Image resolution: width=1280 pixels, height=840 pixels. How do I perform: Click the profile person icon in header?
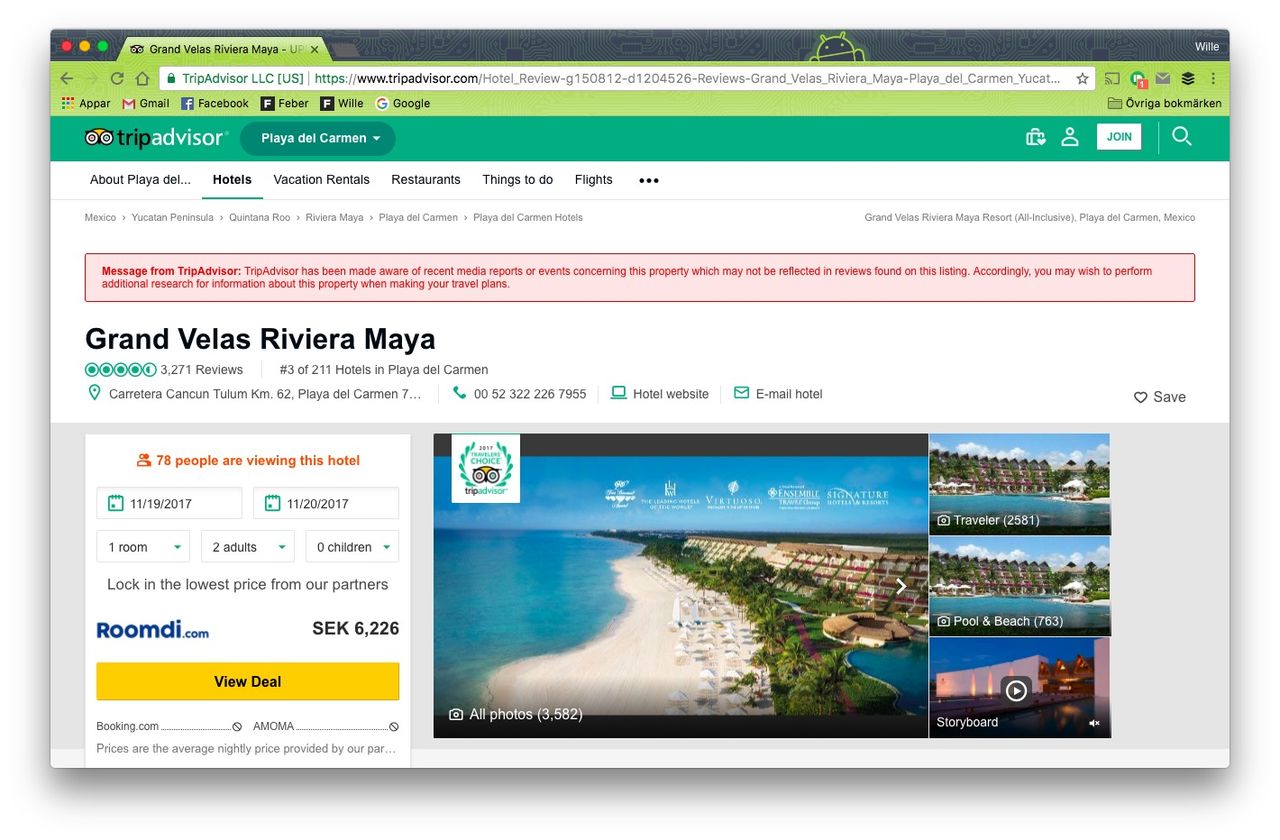1070,137
